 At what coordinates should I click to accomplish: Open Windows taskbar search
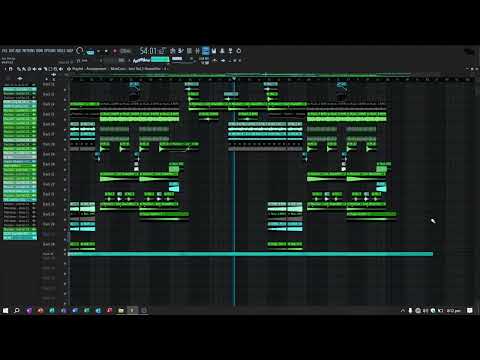pyautogui.click(x=17, y=310)
